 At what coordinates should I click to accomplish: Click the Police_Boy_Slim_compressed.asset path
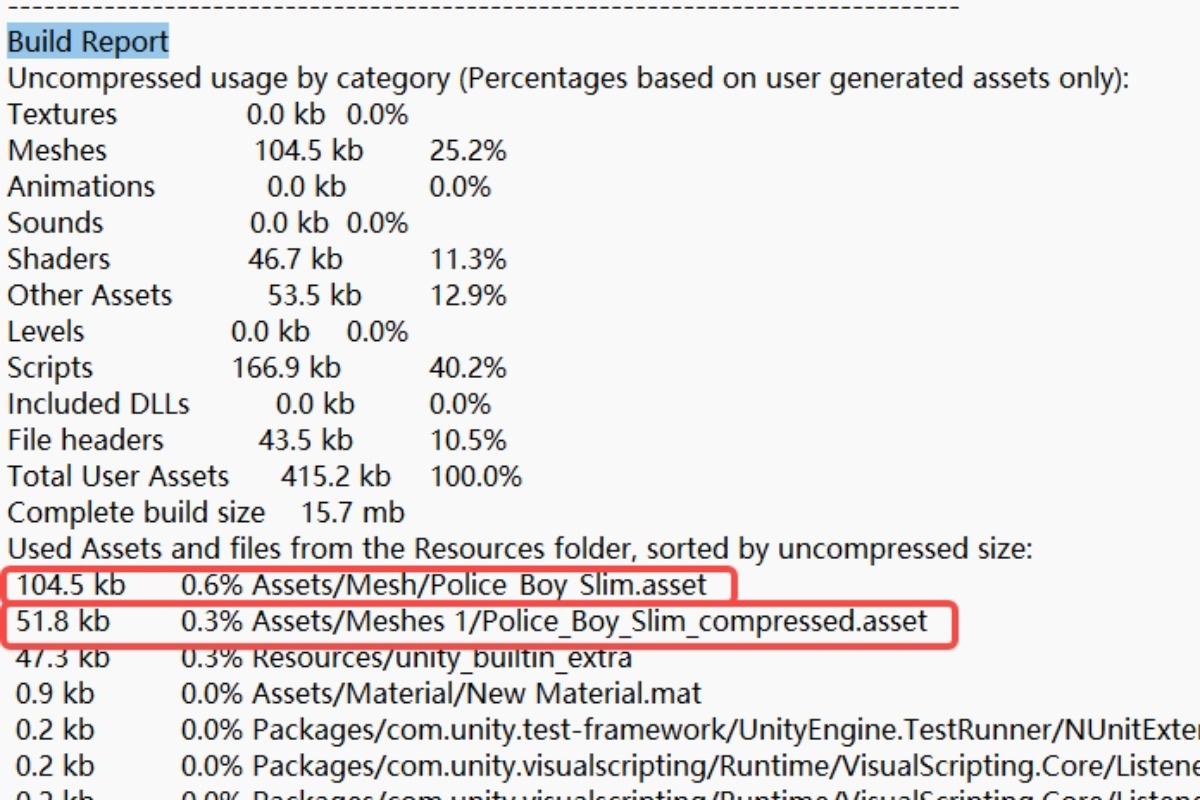coord(590,622)
